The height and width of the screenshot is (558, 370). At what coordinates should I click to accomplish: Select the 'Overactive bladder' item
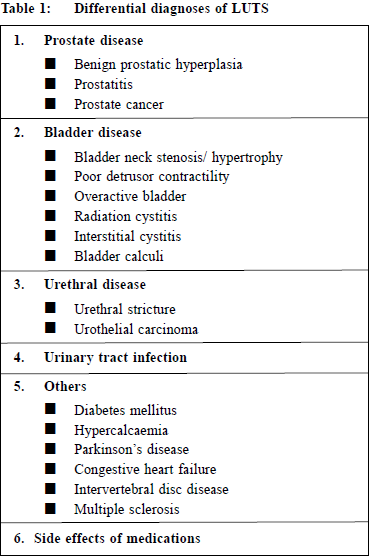click(130, 196)
